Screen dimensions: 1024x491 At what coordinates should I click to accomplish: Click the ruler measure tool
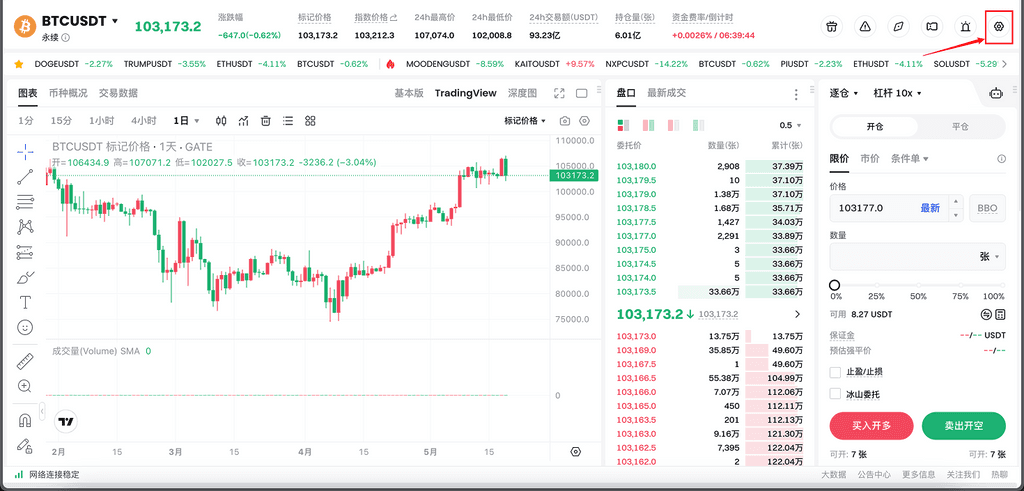point(25,361)
